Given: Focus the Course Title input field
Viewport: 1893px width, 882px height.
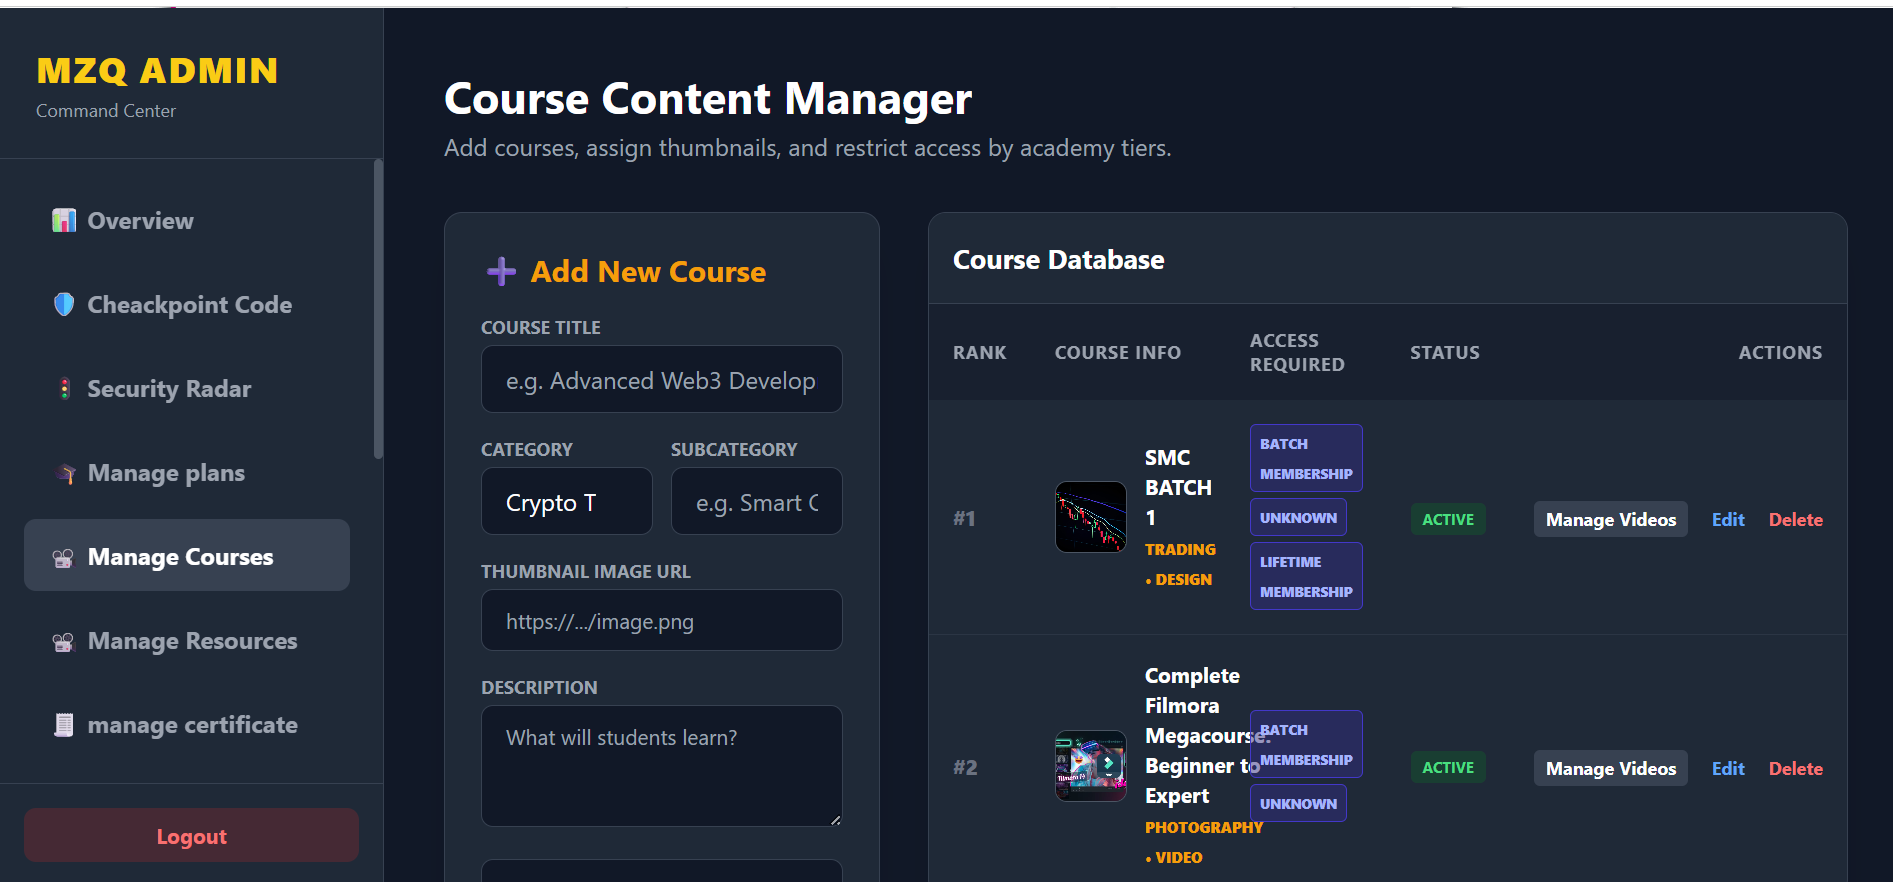Looking at the screenshot, I should point(661,380).
